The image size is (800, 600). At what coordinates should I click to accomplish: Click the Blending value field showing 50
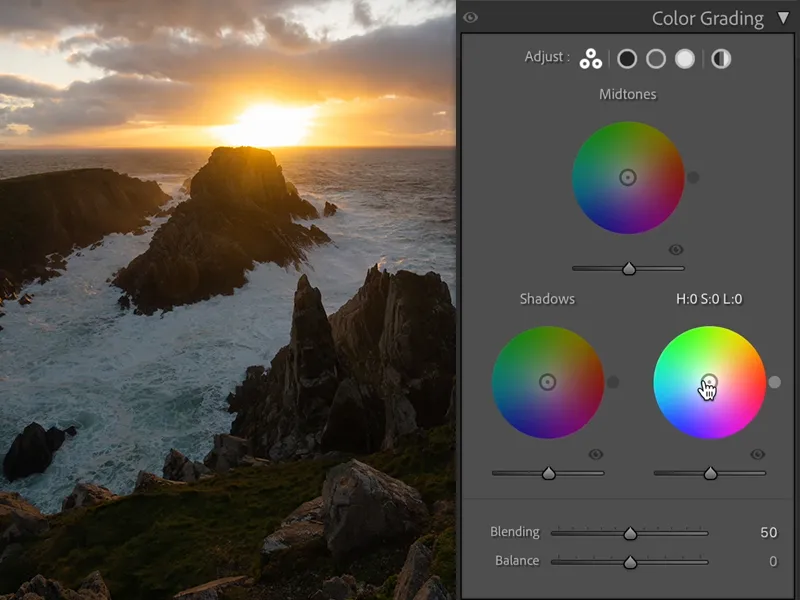click(x=767, y=532)
